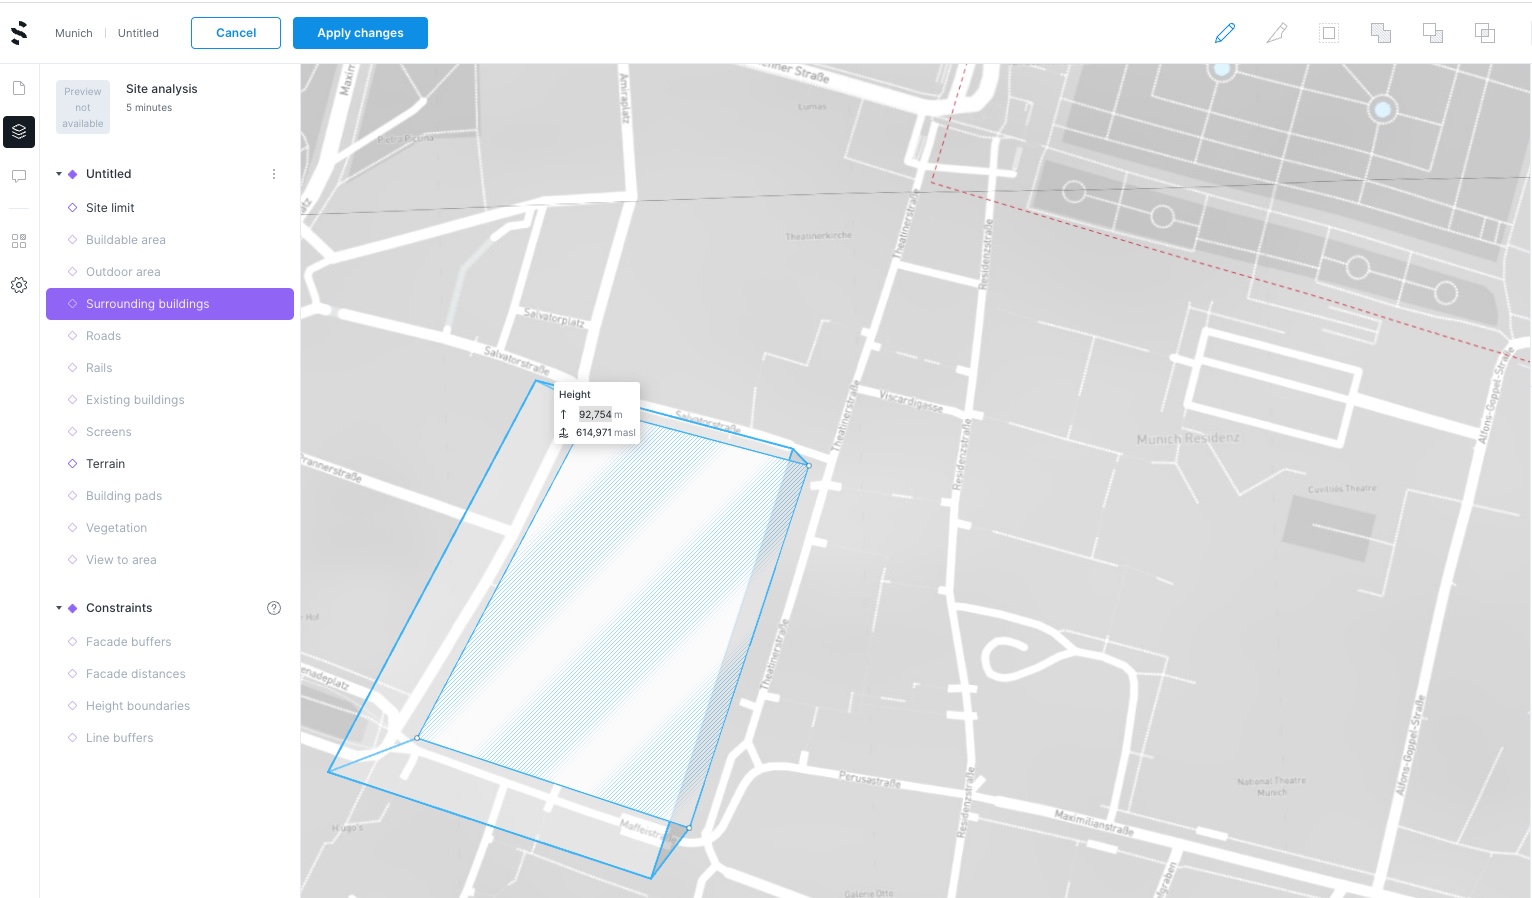
Task: Select the Terrain layer
Action: 105,463
